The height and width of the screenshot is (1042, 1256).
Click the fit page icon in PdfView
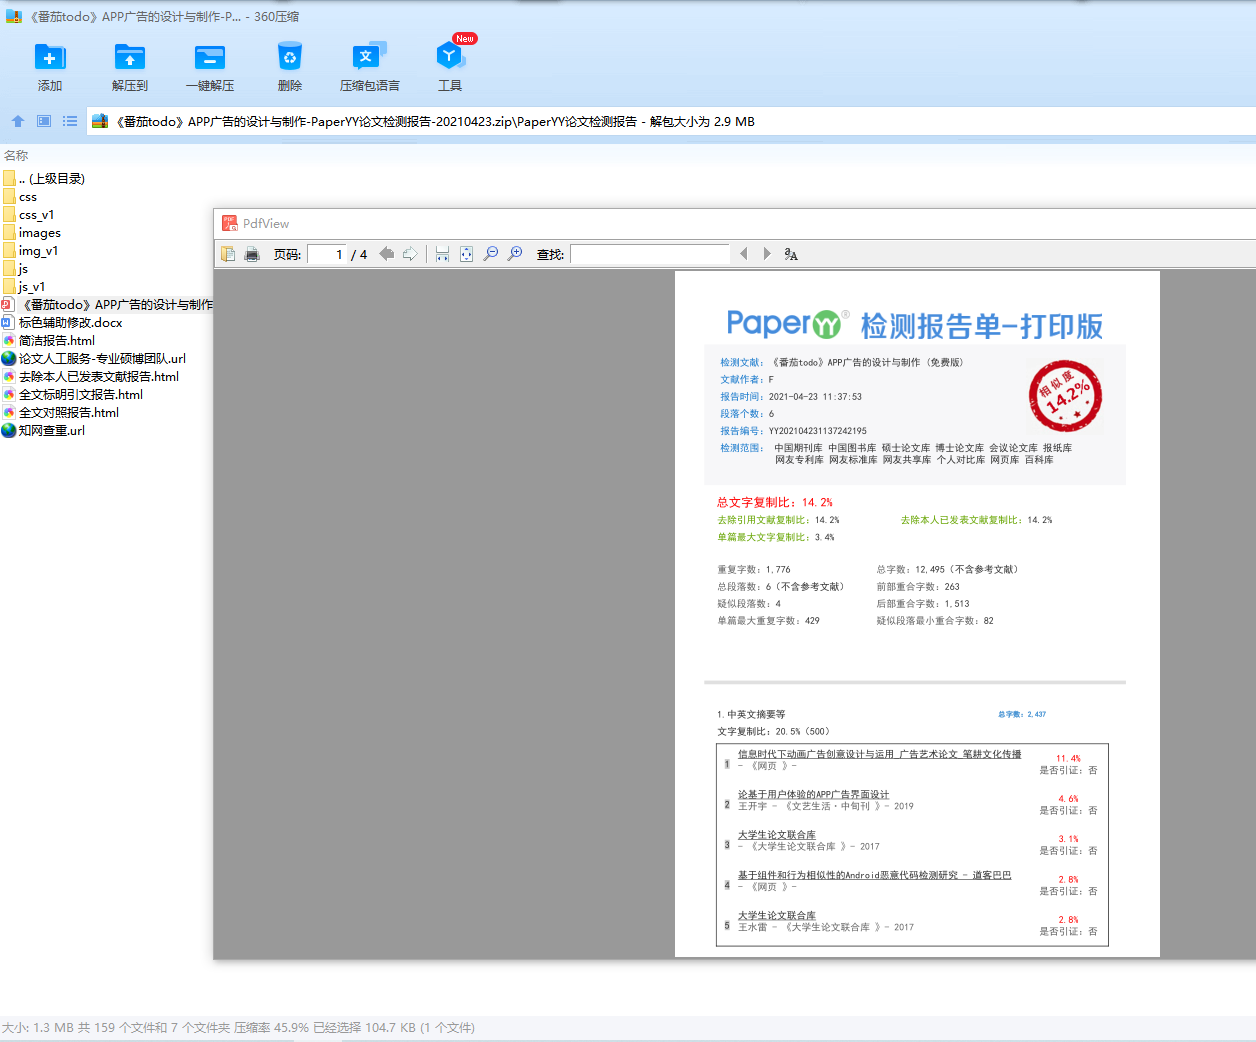click(466, 254)
